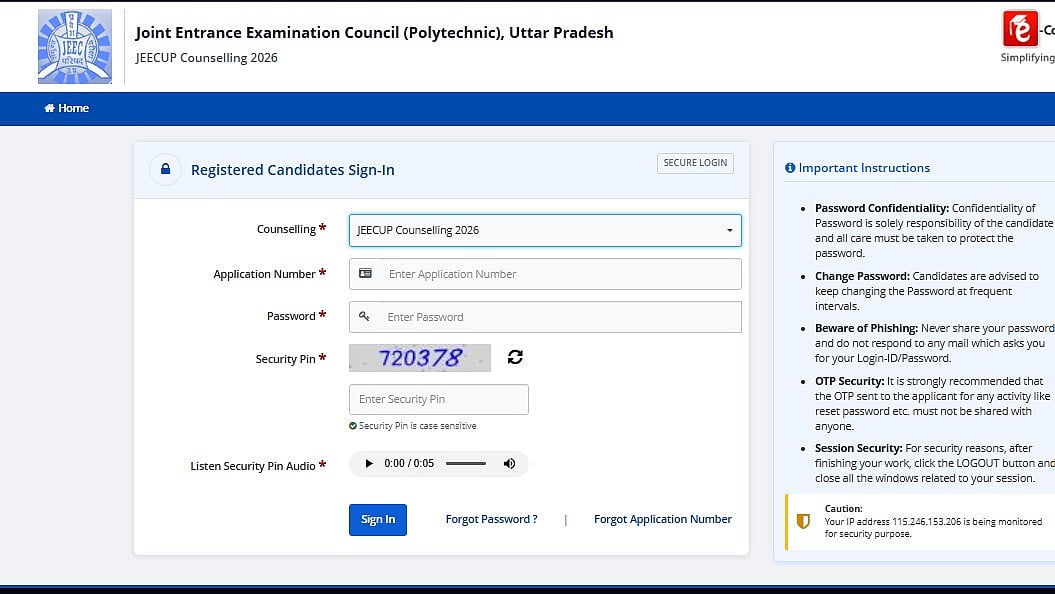This screenshot has width=1055, height=594.
Task: Click the shield icon in Caution box
Action: click(x=803, y=521)
